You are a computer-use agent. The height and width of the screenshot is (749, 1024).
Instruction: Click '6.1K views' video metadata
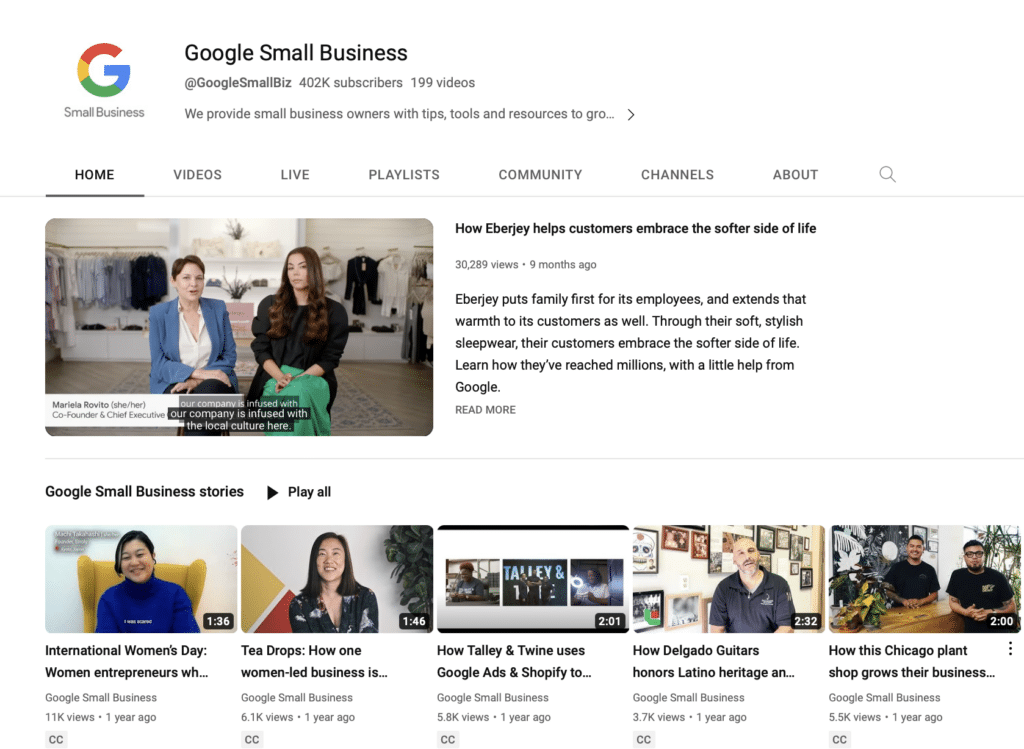267,717
